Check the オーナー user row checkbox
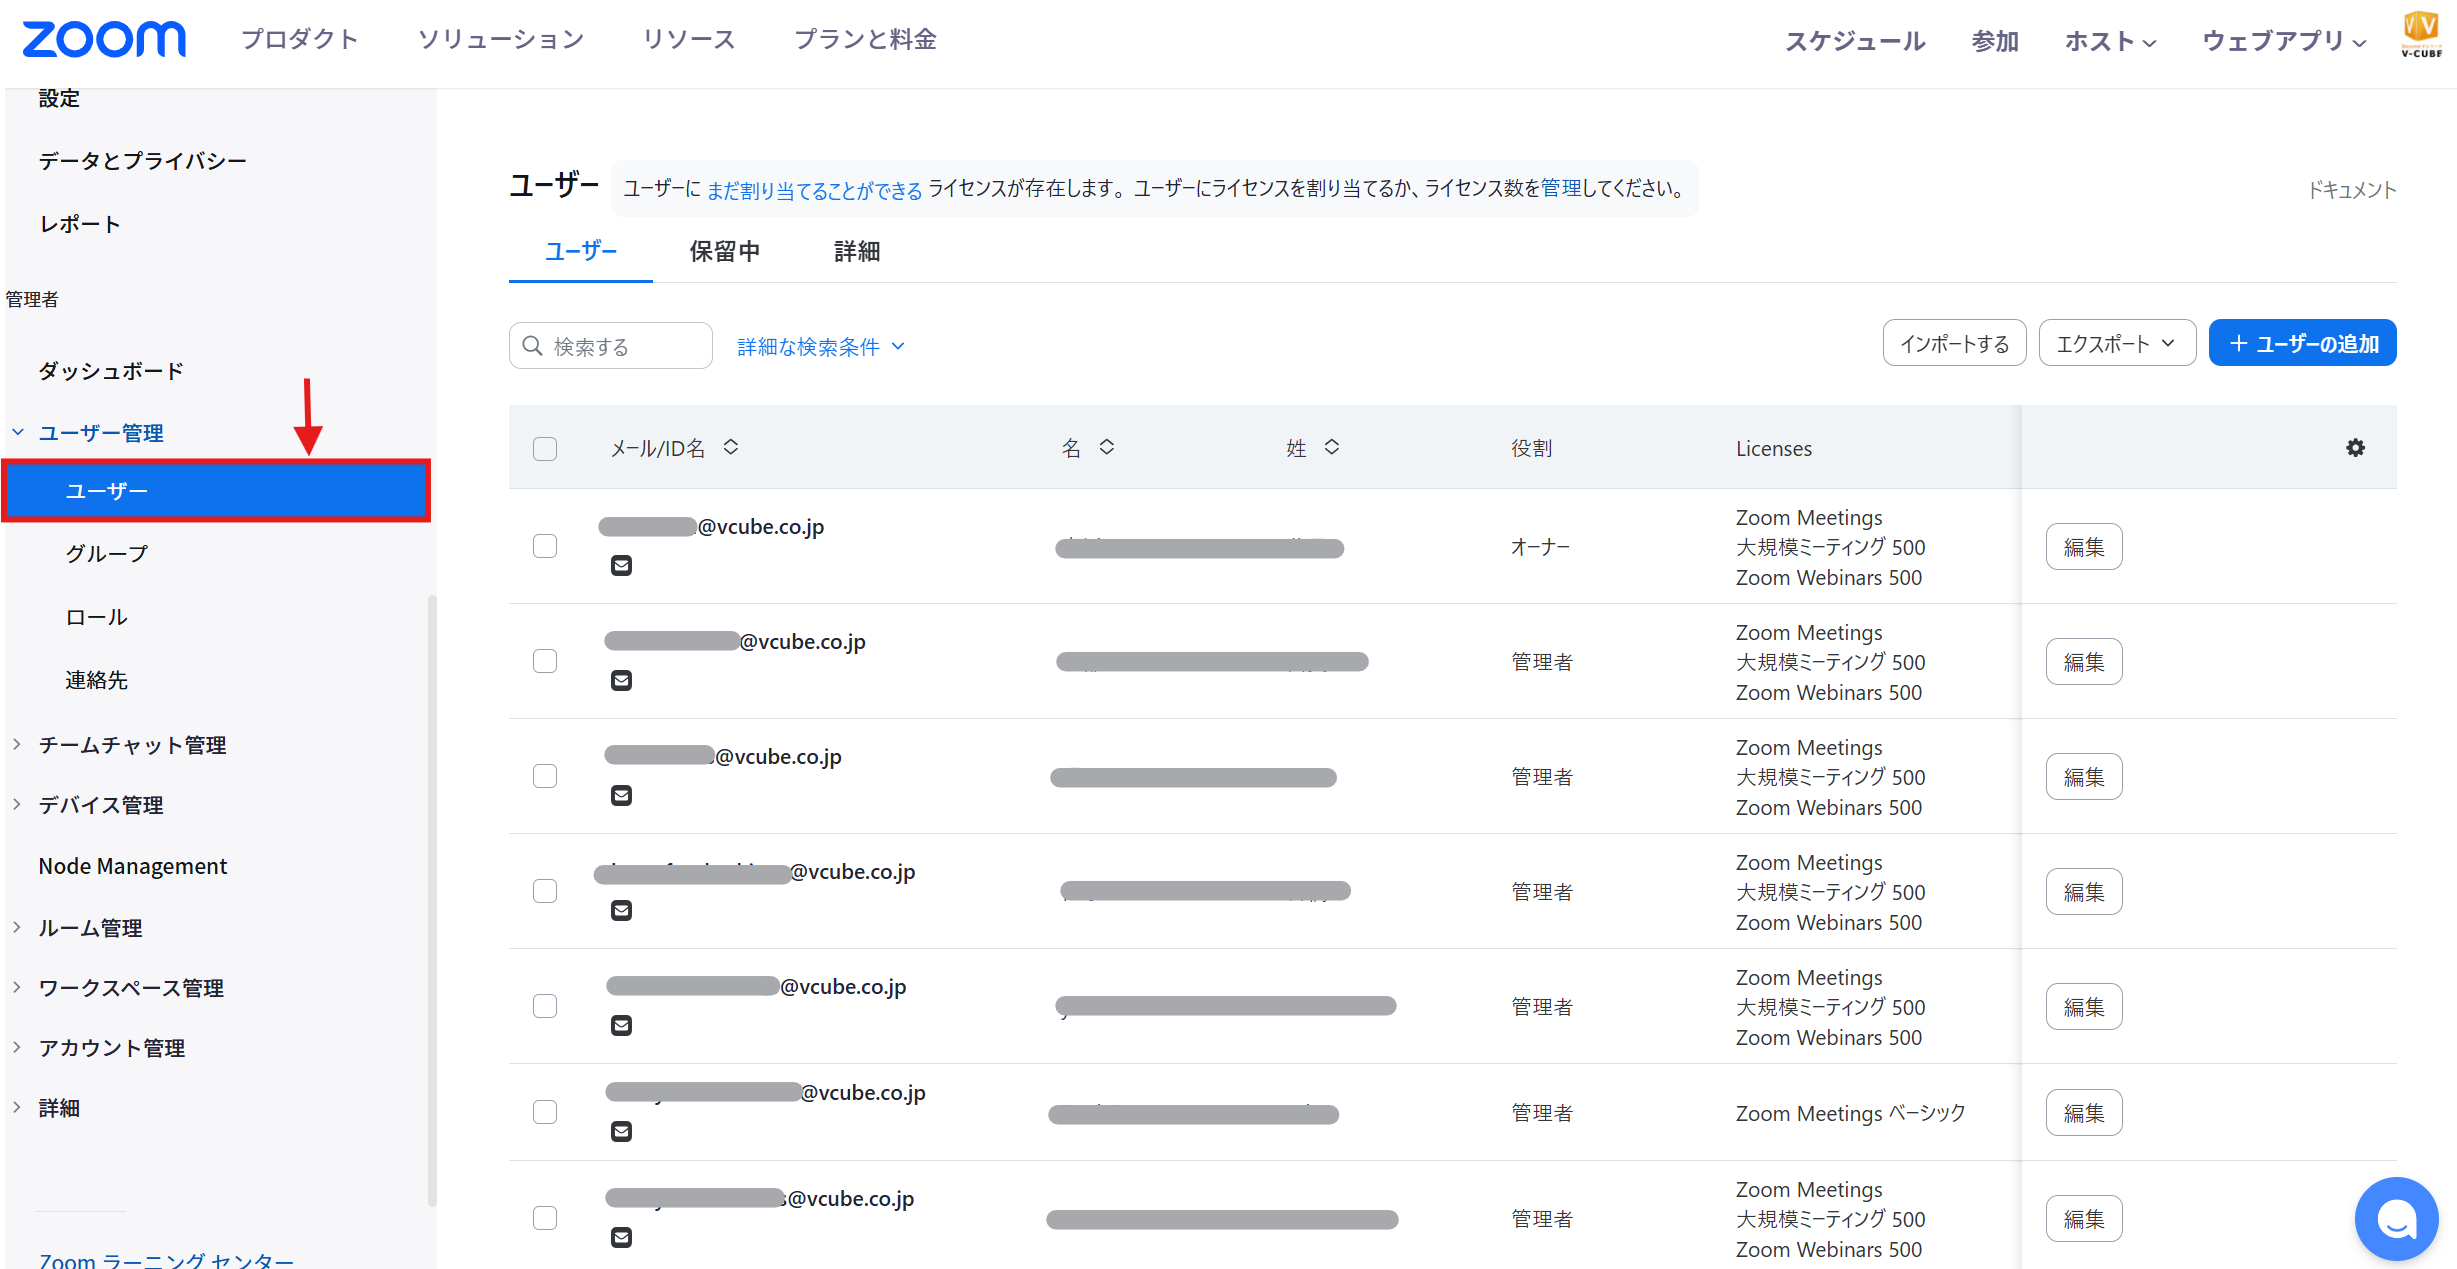2457x1269 pixels. [x=545, y=546]
